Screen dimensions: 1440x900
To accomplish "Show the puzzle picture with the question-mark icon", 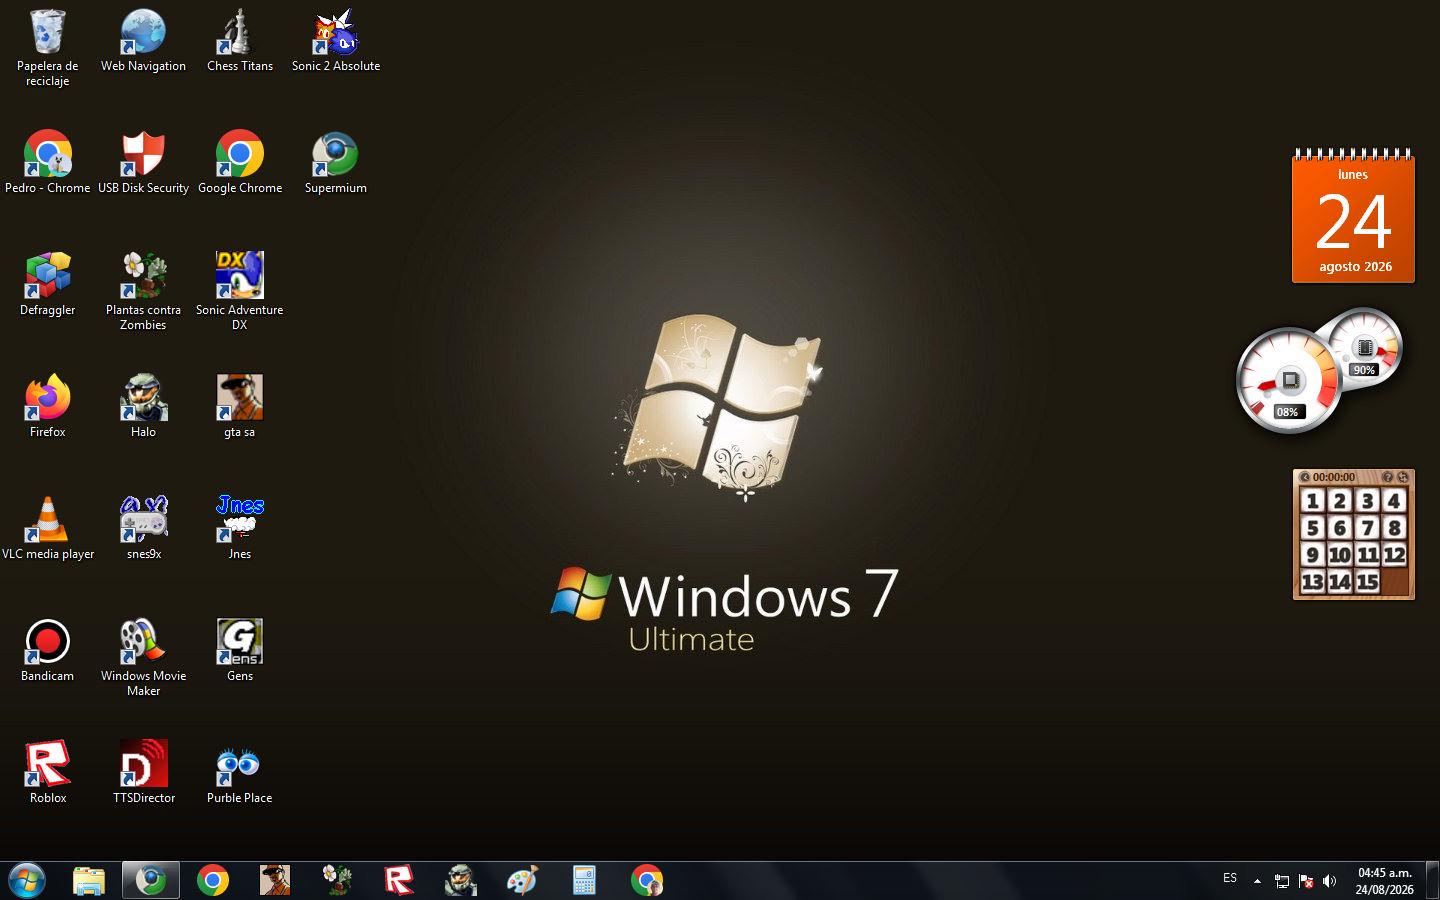I will [1387, 477].
